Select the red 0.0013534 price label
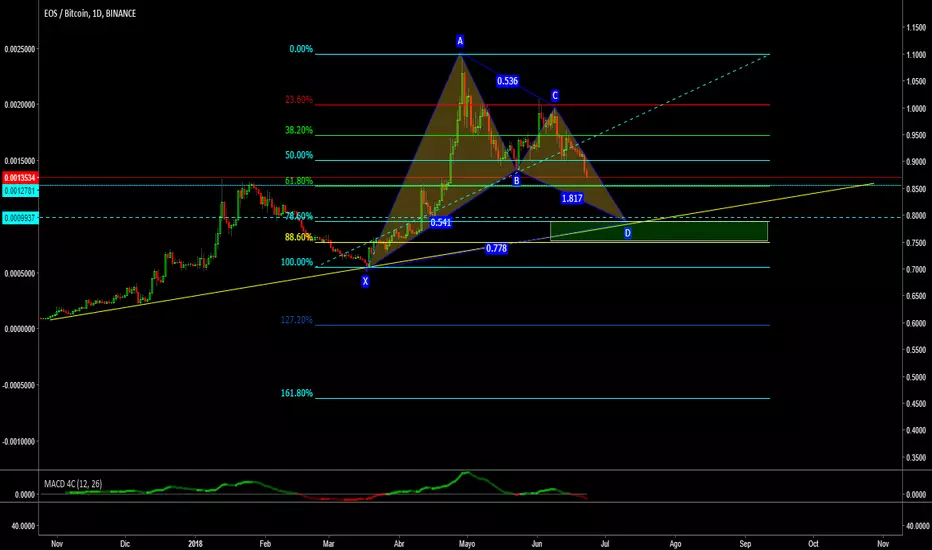 click(x=21, y=178)
